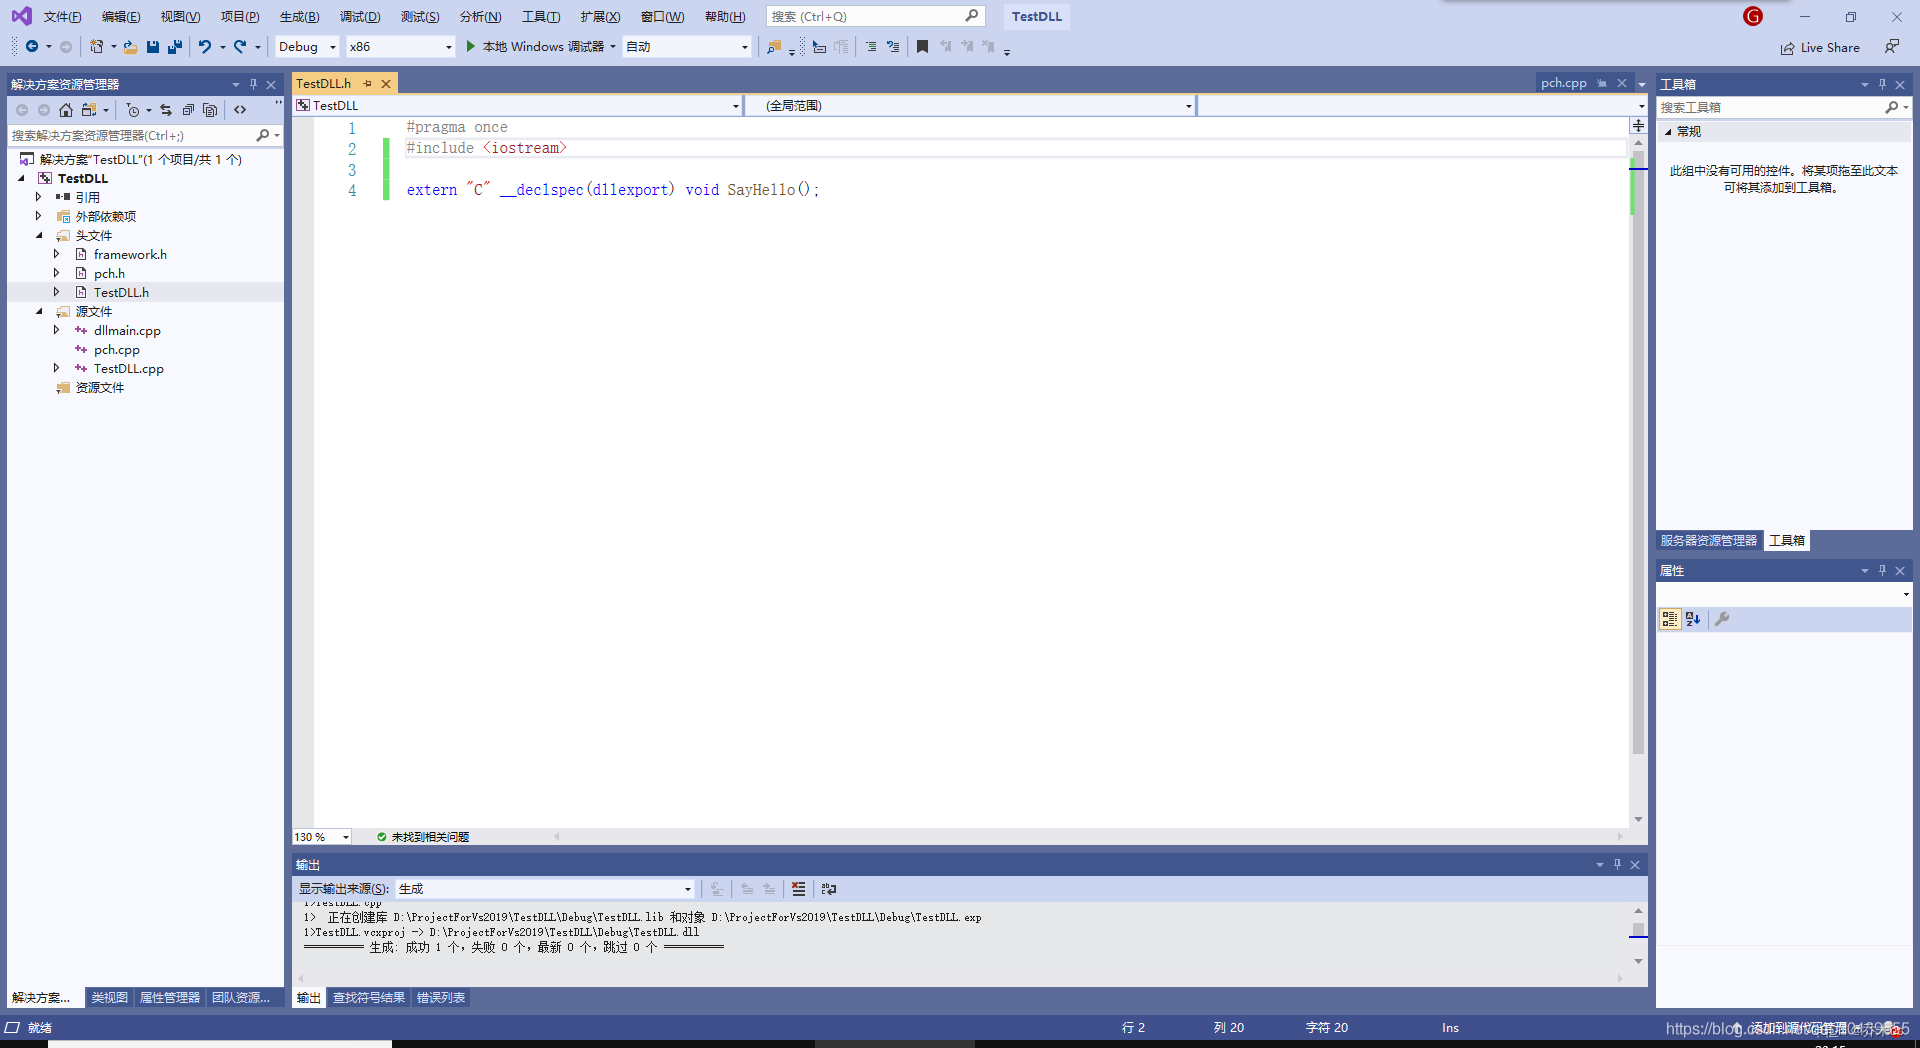This screenshot has height=1048, width=1920.
Task: Toggle auto-hide pin on Solution Explorer panel
Action: point(253,84)
